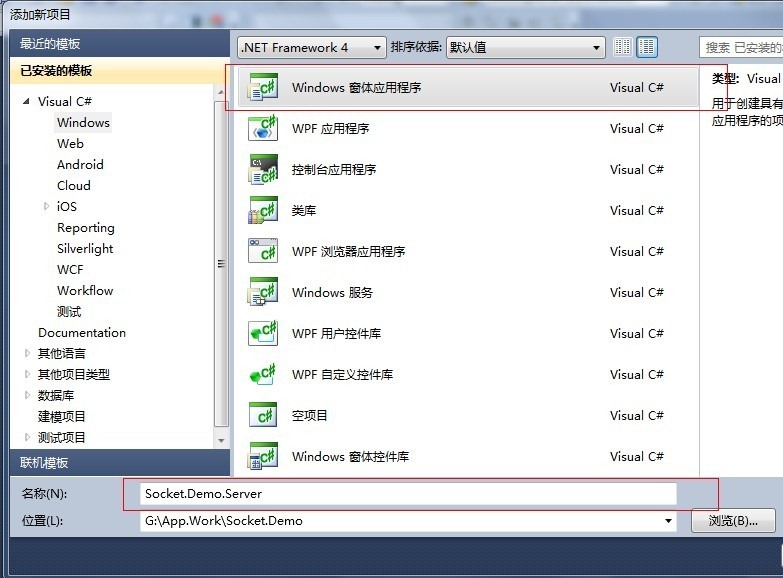Switch to medium icons list view

pos(647,47)
